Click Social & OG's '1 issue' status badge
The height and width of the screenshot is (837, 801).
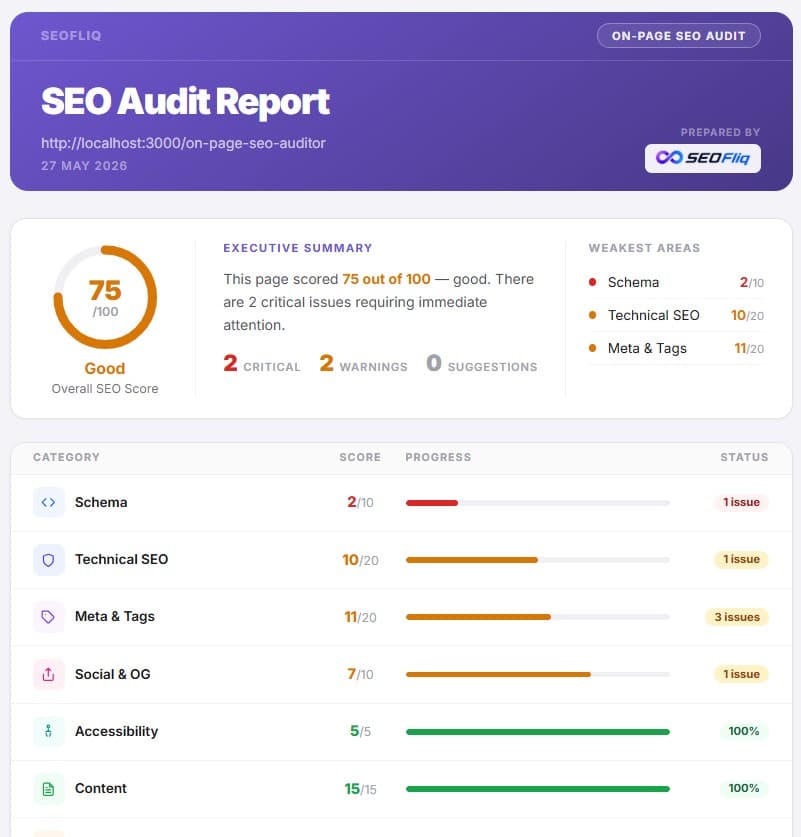(x=741, y=674)
